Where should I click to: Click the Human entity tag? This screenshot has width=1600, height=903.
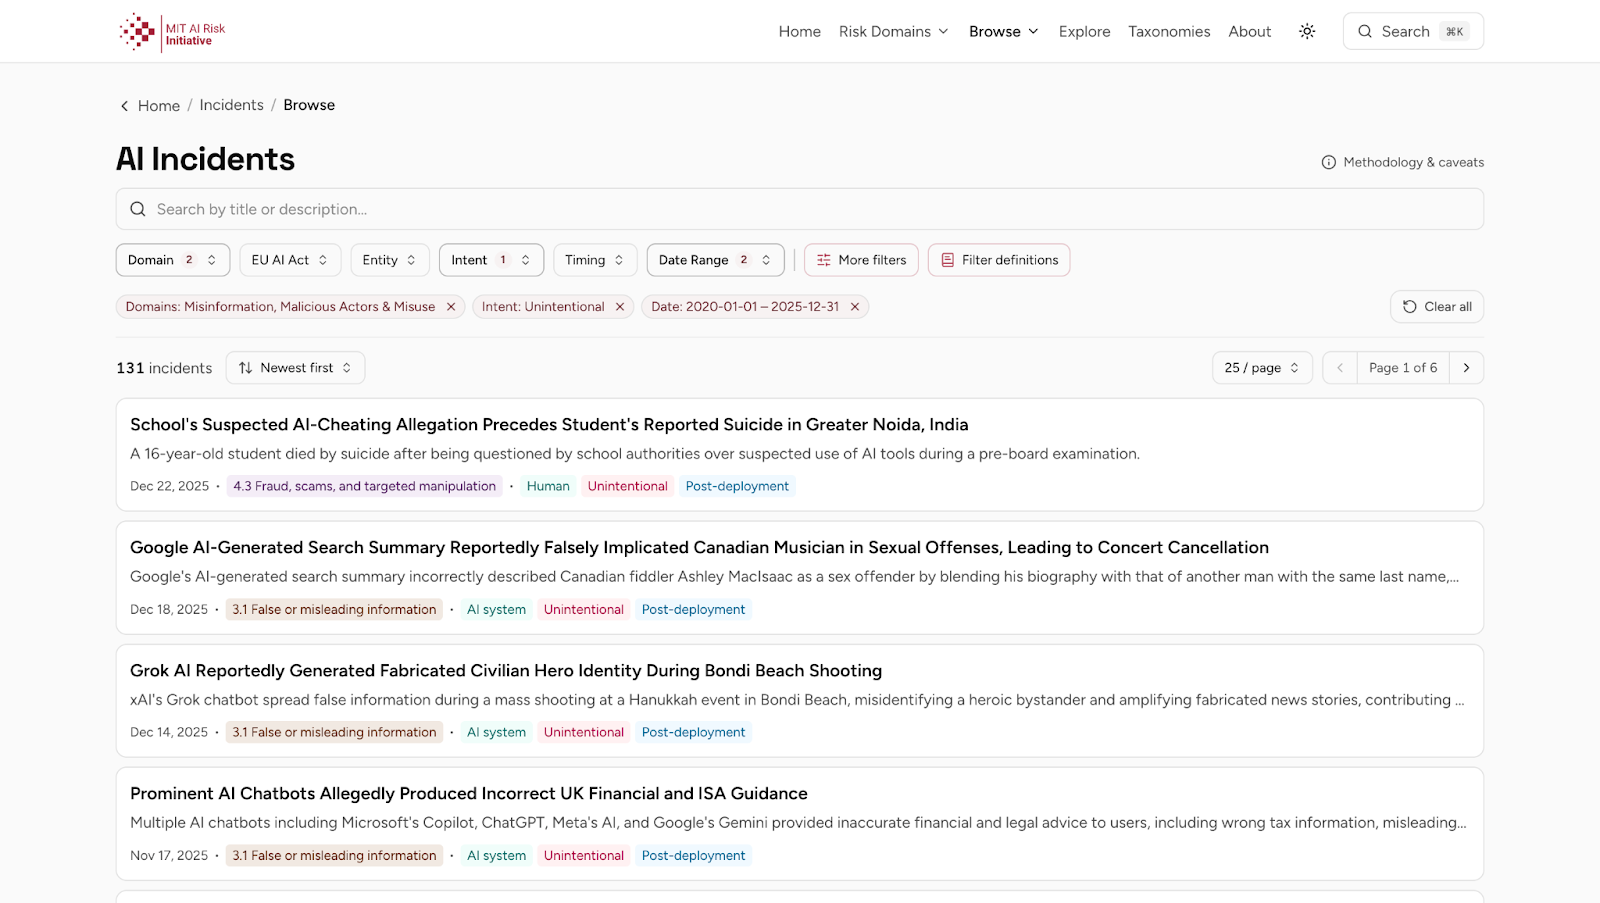point(548,486)
